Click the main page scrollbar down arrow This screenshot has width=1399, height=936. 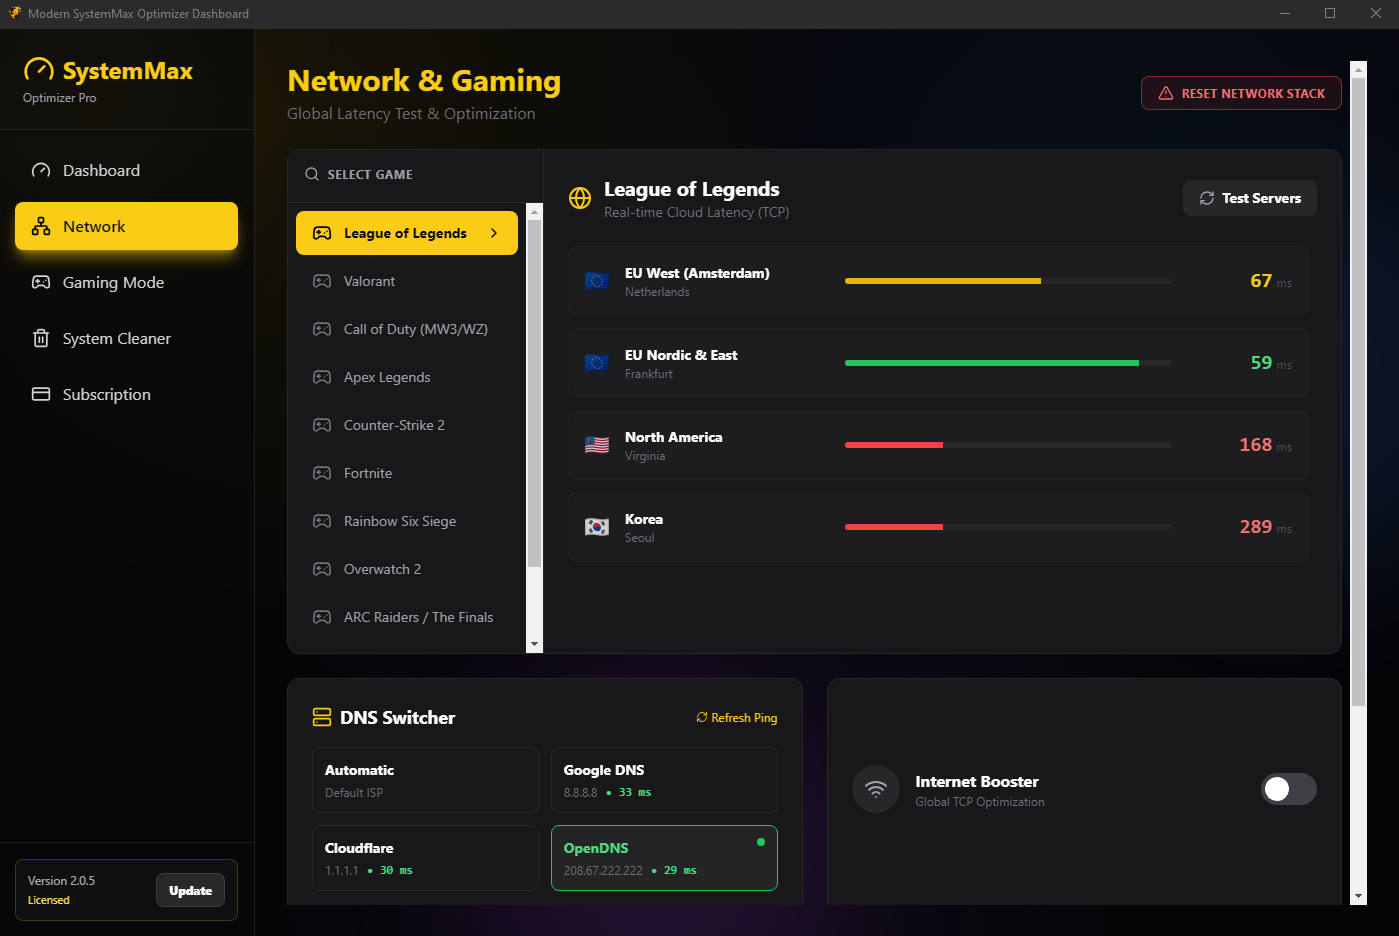[1358, 896]
